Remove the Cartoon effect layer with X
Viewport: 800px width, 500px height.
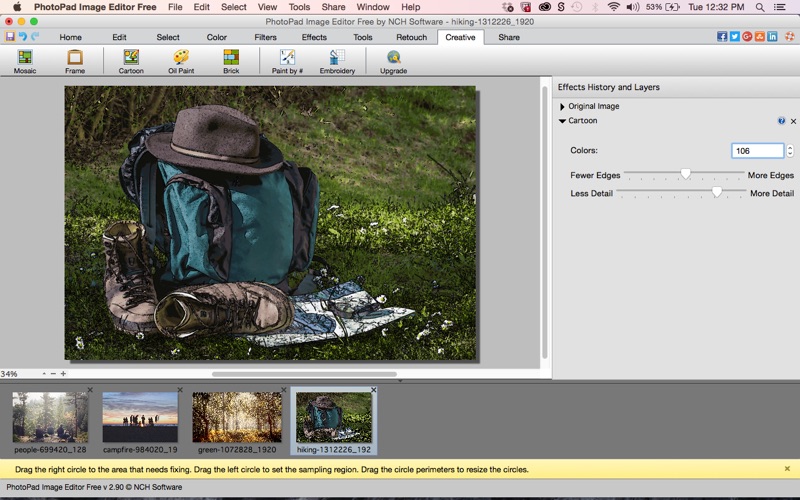click(793, 121)
